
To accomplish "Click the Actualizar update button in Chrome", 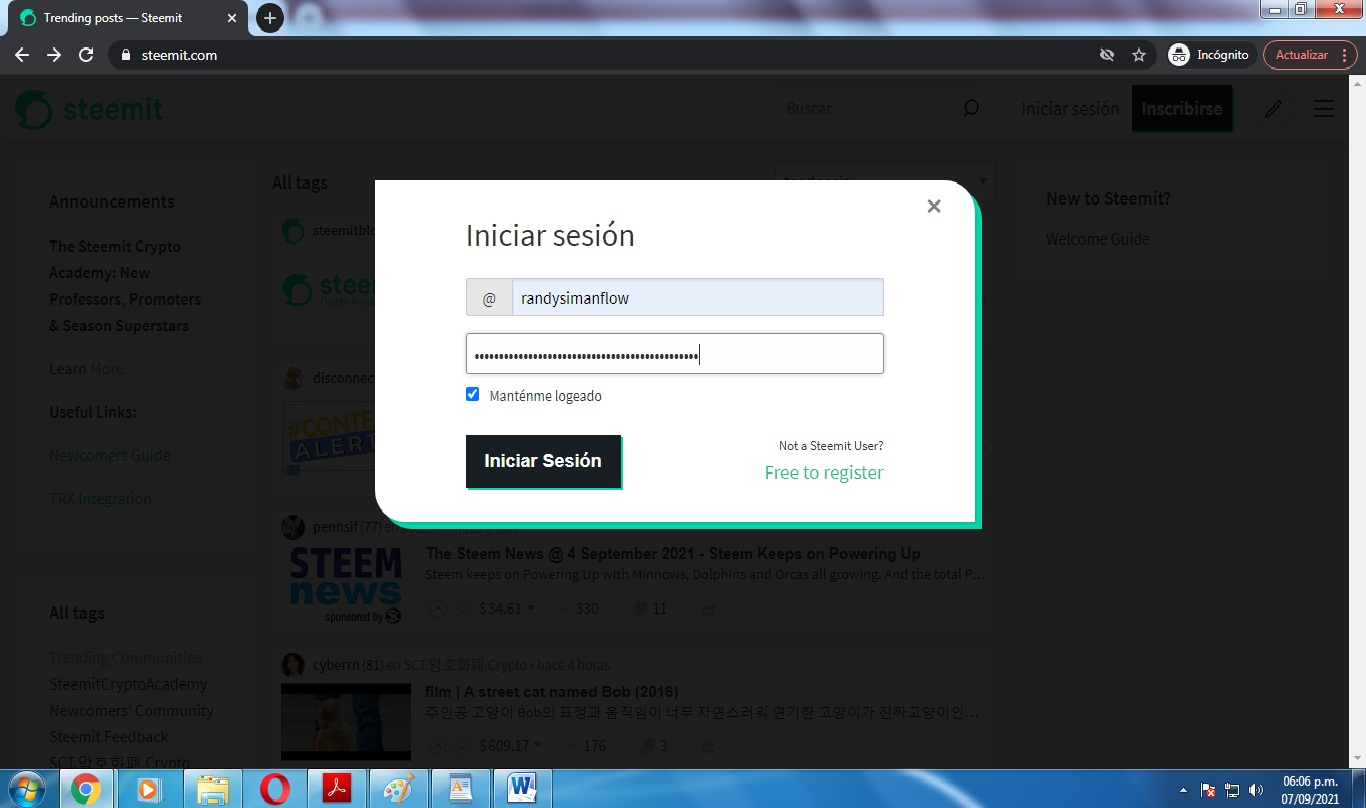I will (1310, 55).
